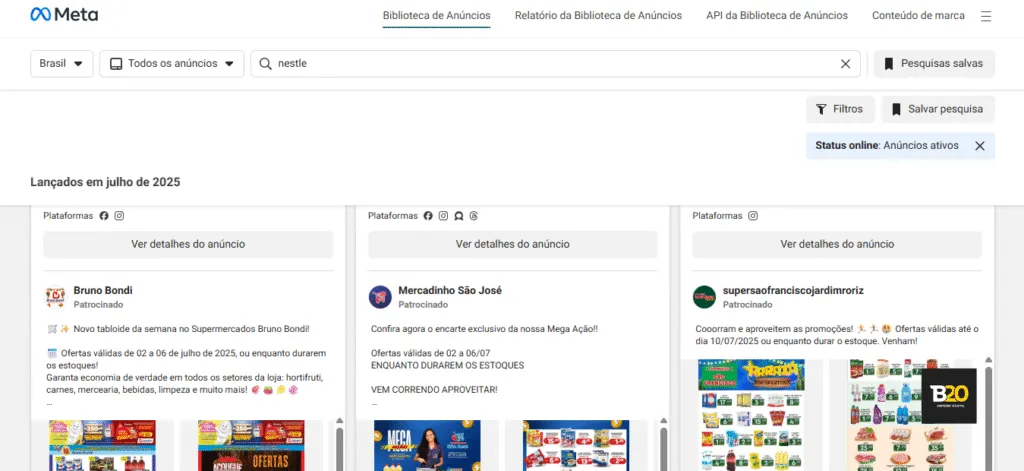
Task: Click Instagram icon in supersaofranciscojardimroriz card
Action: point(752,216)
